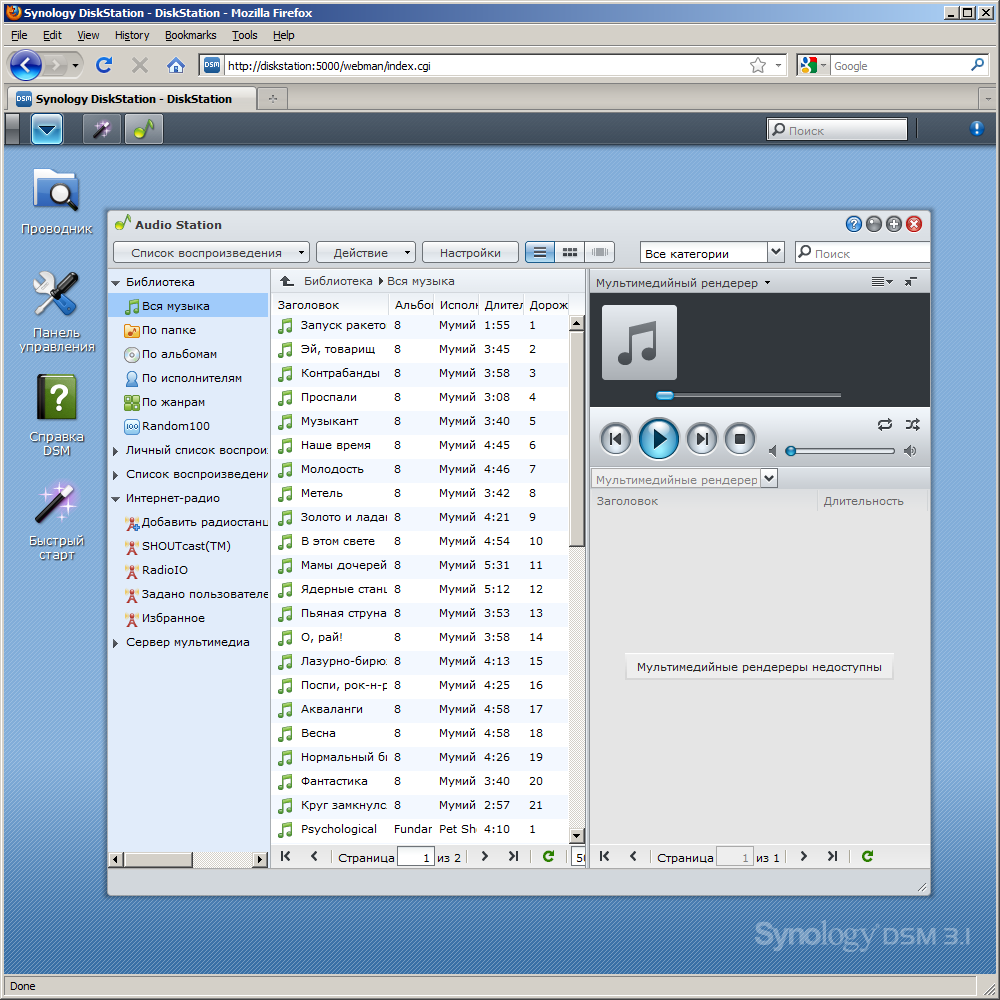
Task: Sort by Заголовок column header
Action: (x=330, y=305)
